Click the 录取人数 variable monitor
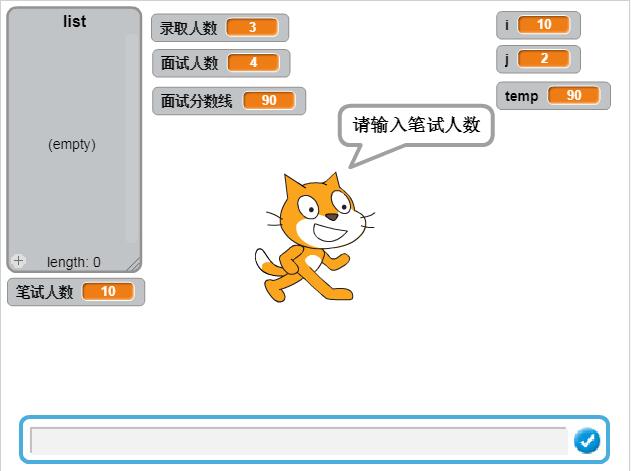The width and height of the screenshot is (631, 471). 220,28
